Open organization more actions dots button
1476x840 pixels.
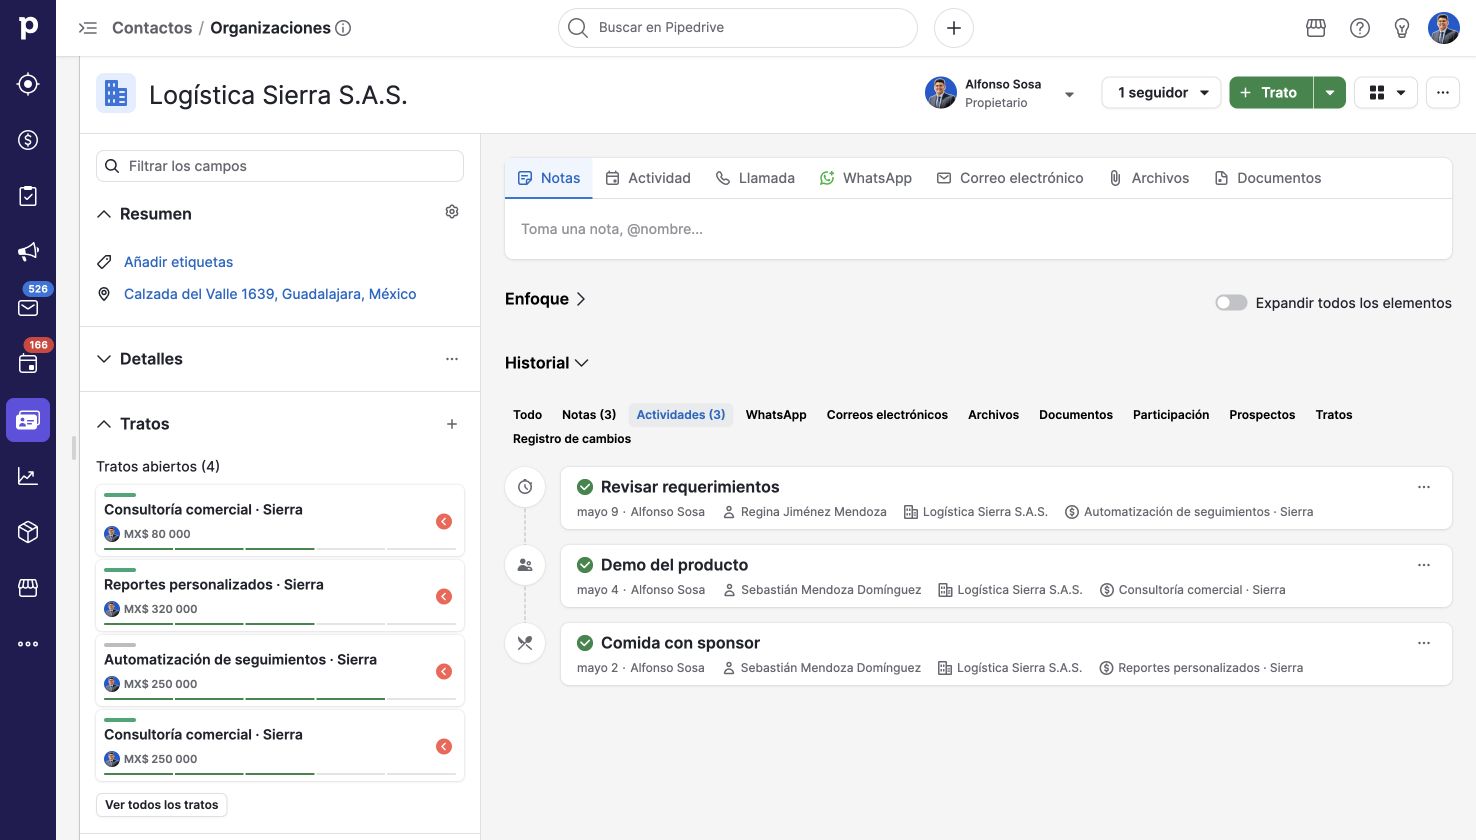1443,93
